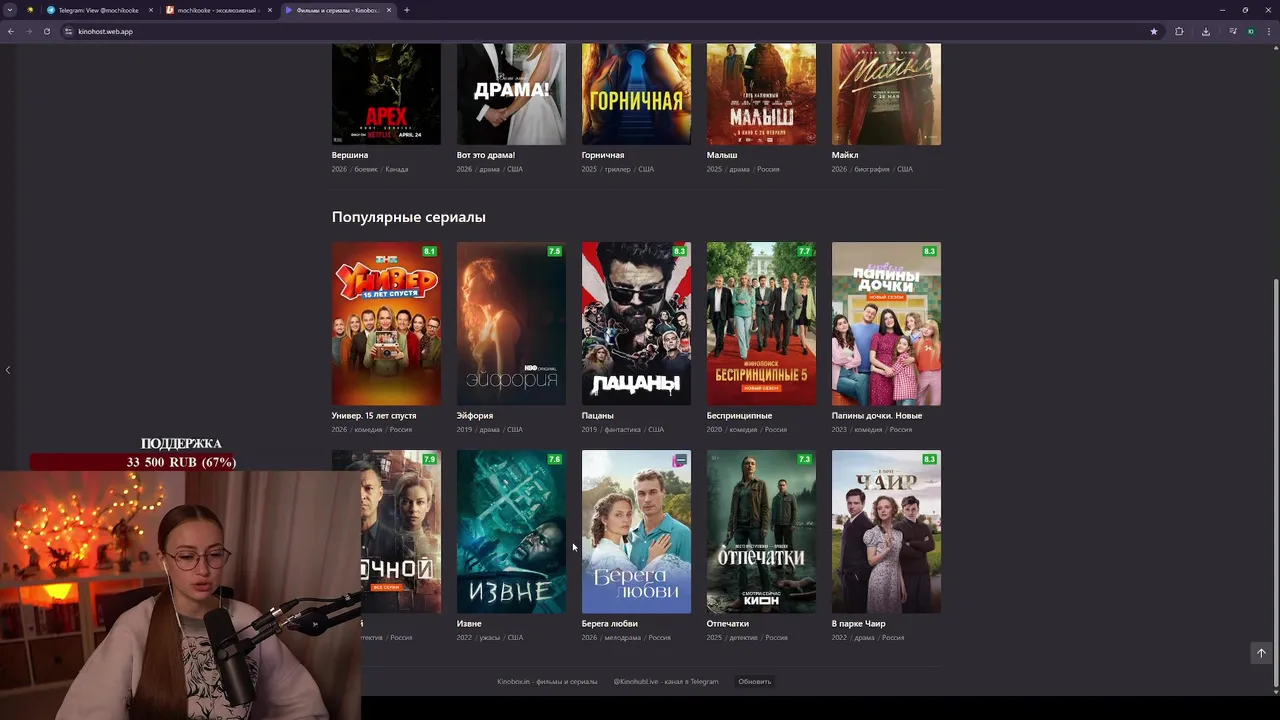
Task: Open the Горничная movie poster
Action: point(636,94)
